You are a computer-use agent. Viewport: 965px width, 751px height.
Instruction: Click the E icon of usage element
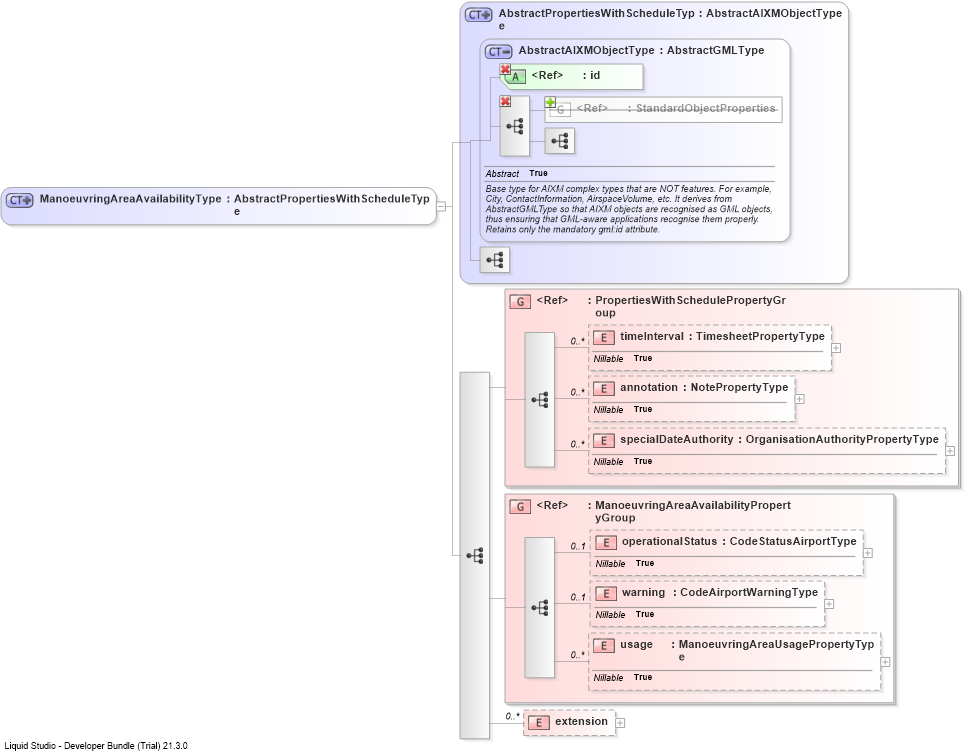coord(604,646)
